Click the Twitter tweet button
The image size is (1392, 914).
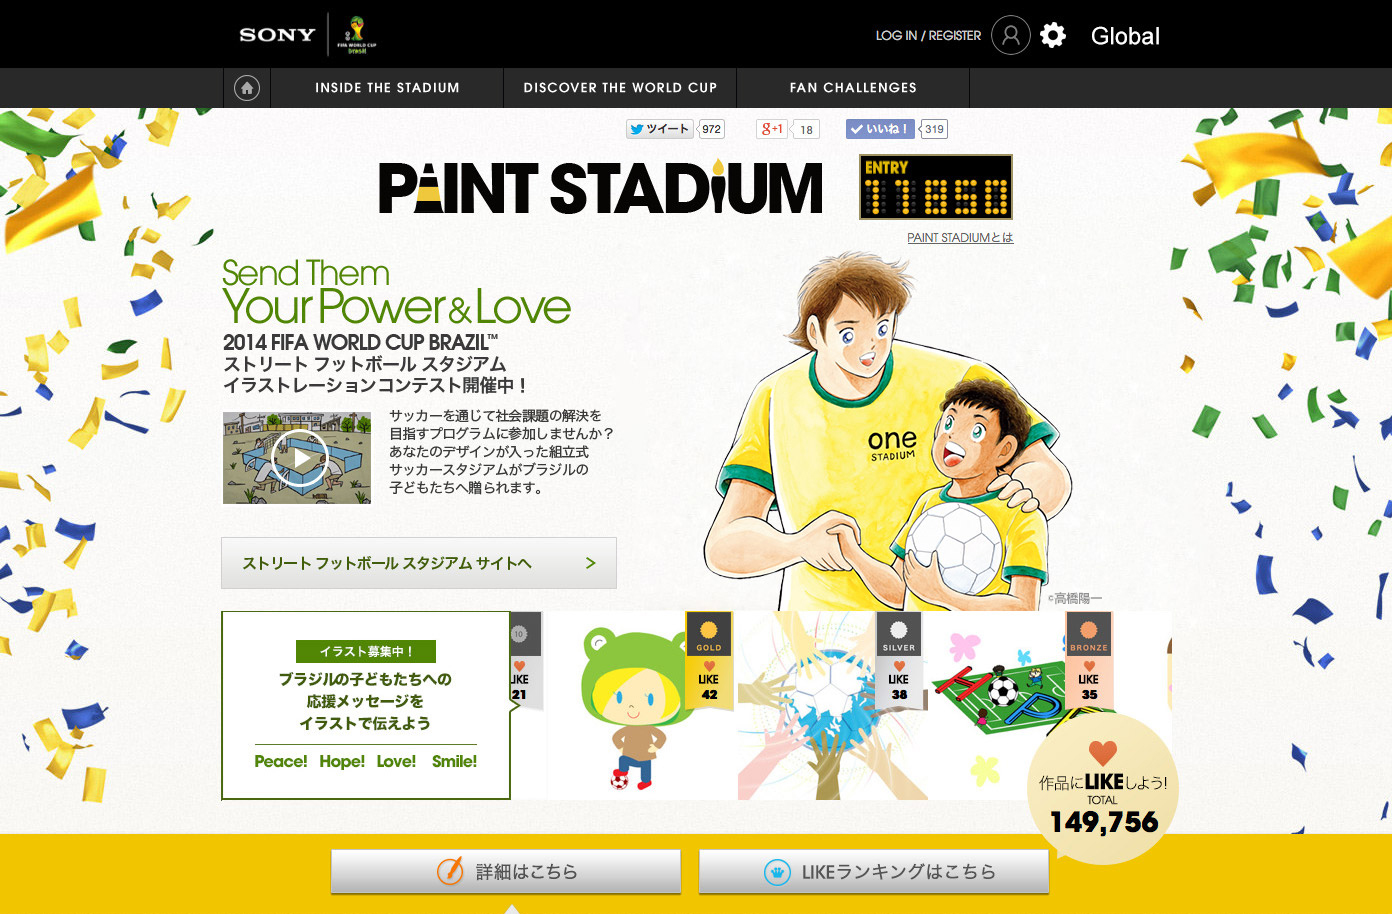660,129
